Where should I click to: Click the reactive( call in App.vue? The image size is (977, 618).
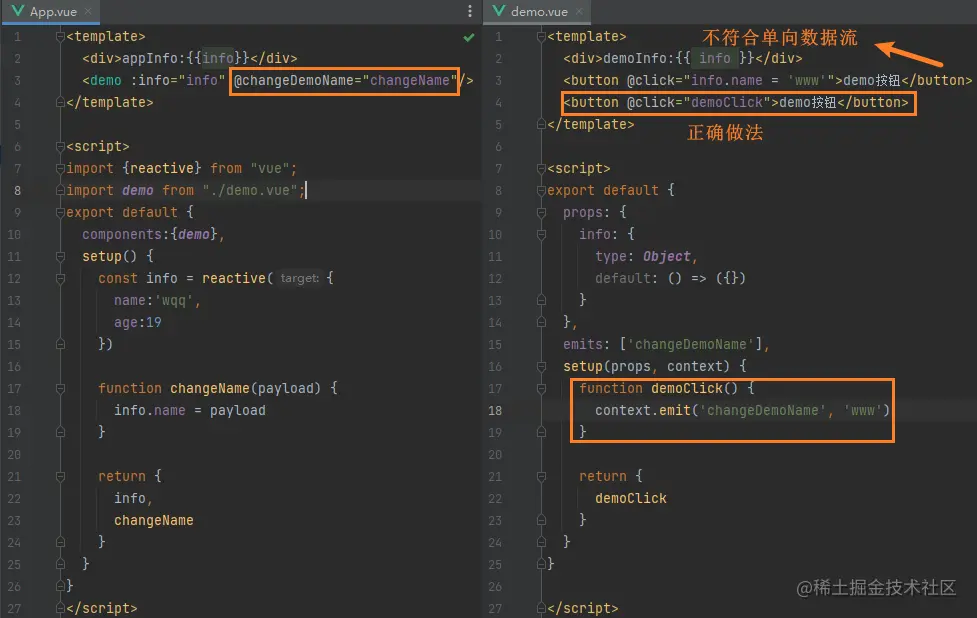click(x=237, y=278)
